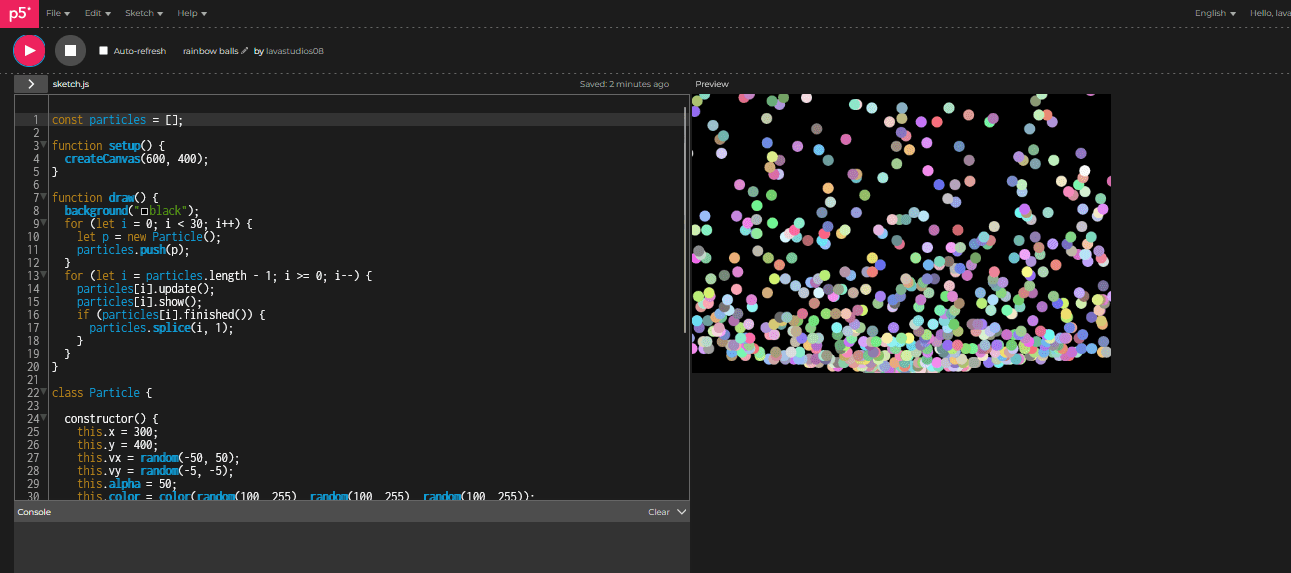Stop the running sketch
This screenshot has width=1291, height=573.
click(70, 50)
